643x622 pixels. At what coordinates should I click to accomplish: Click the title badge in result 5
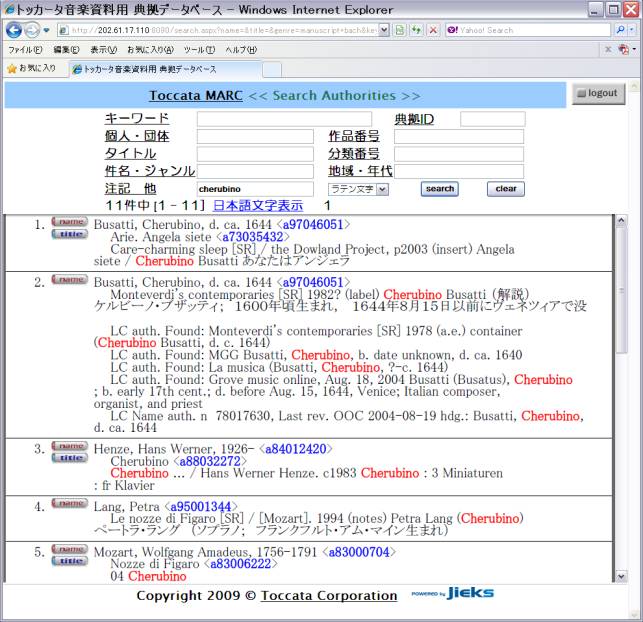click(x=70, y=561)
